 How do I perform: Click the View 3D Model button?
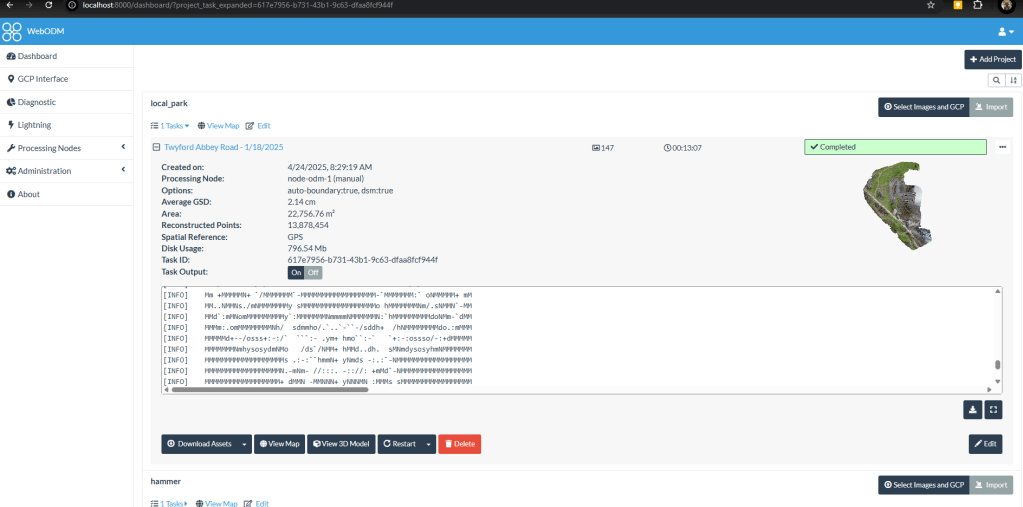click(x=340, y=444)
